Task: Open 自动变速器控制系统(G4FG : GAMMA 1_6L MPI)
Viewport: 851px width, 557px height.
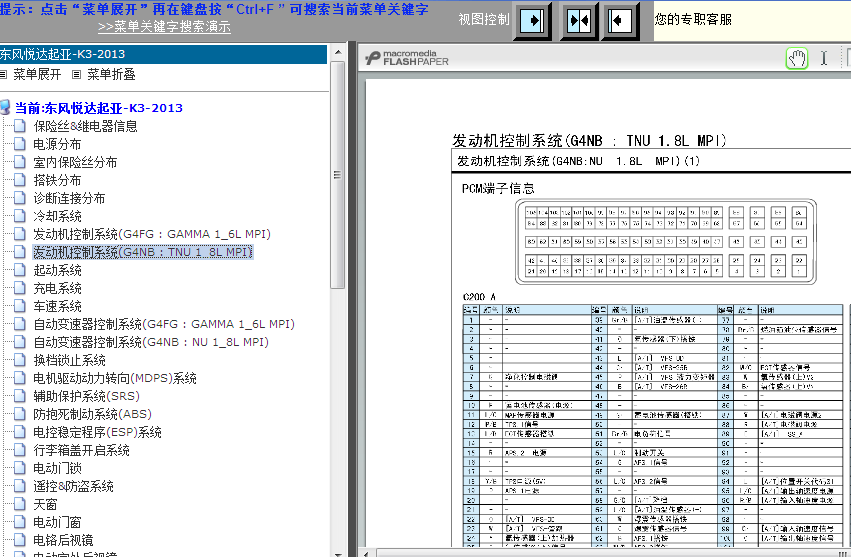Action: click(164, 324)
